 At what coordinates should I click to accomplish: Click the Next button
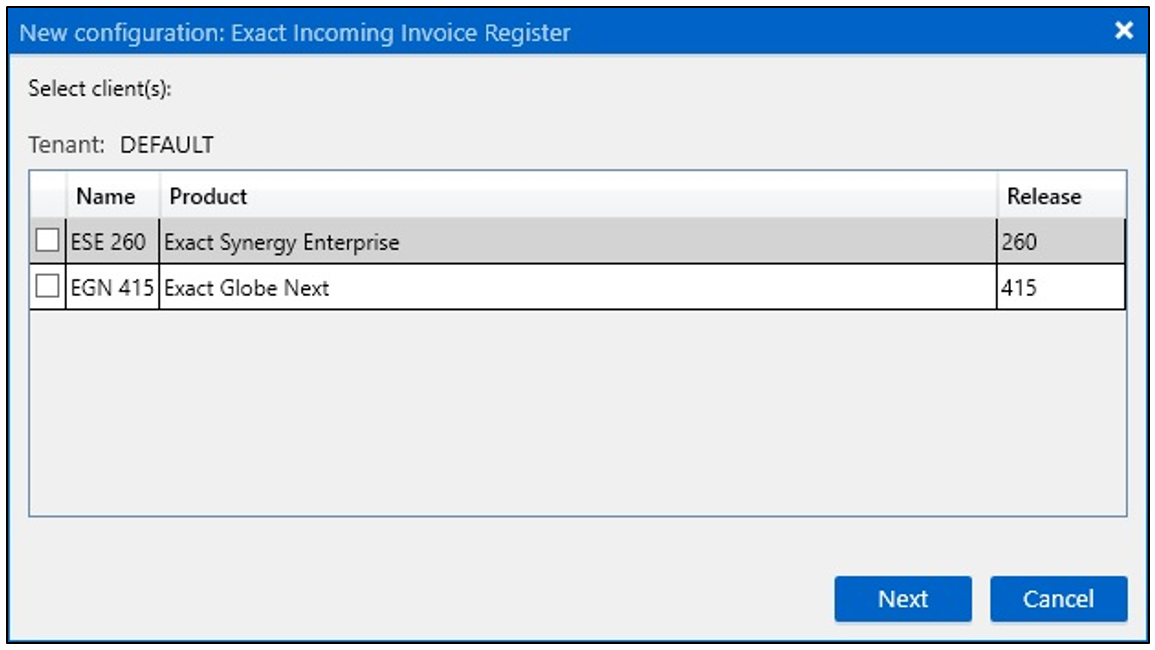click(902, 598)
